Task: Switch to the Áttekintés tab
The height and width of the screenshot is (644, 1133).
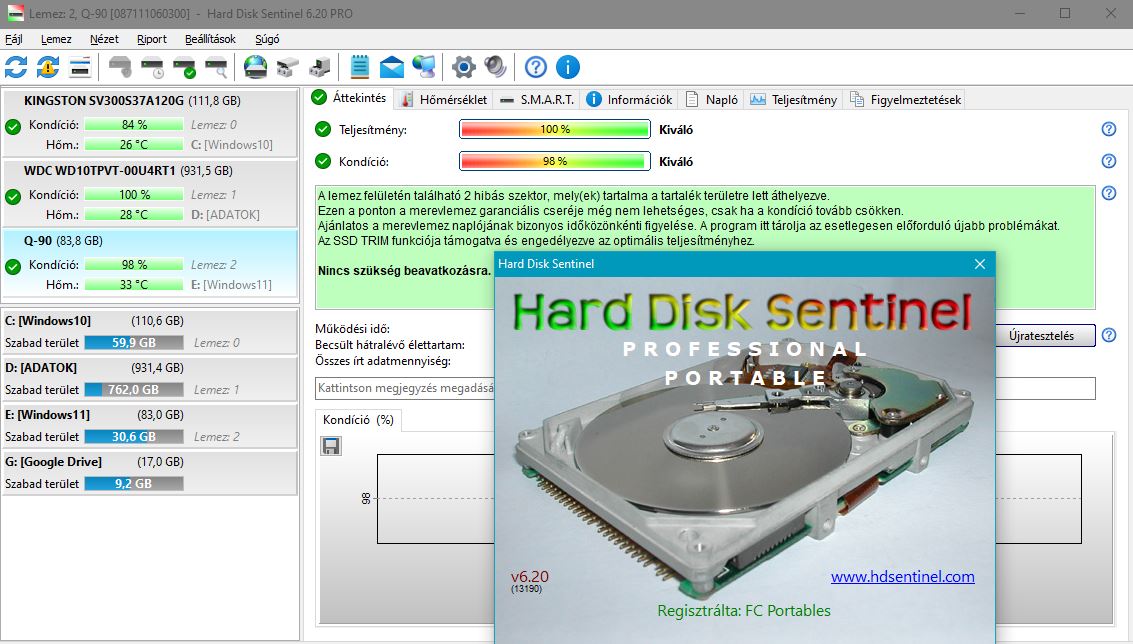Action: coord(350,98)
